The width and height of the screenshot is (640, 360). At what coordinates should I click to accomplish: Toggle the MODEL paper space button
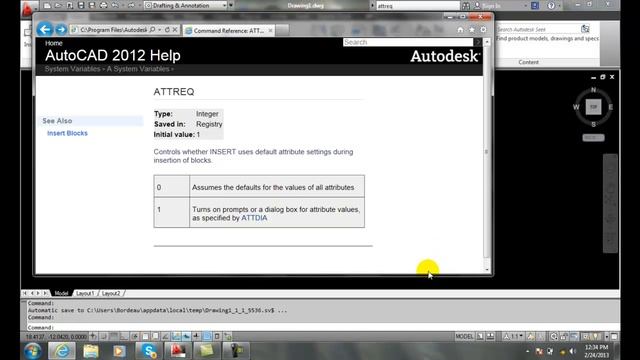pos(464,336)
